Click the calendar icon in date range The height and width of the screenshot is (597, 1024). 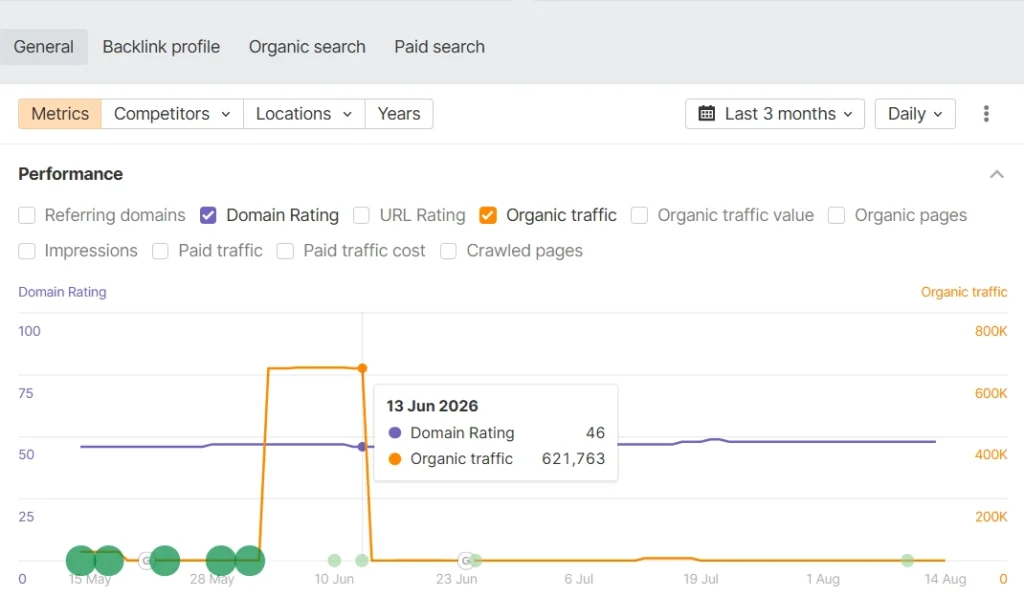707,114
